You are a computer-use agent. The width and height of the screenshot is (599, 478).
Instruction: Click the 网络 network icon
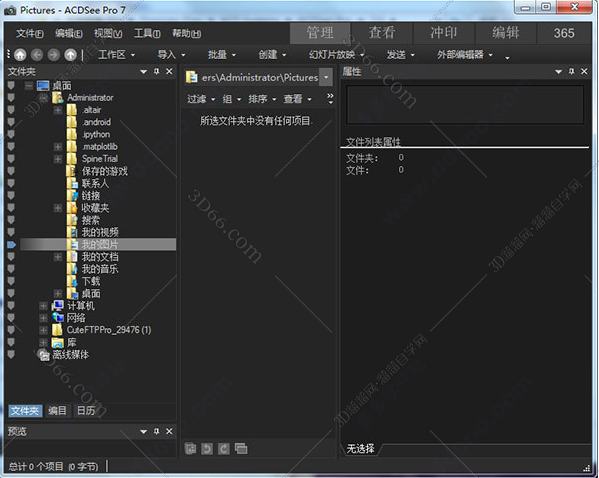click(58, 318)
